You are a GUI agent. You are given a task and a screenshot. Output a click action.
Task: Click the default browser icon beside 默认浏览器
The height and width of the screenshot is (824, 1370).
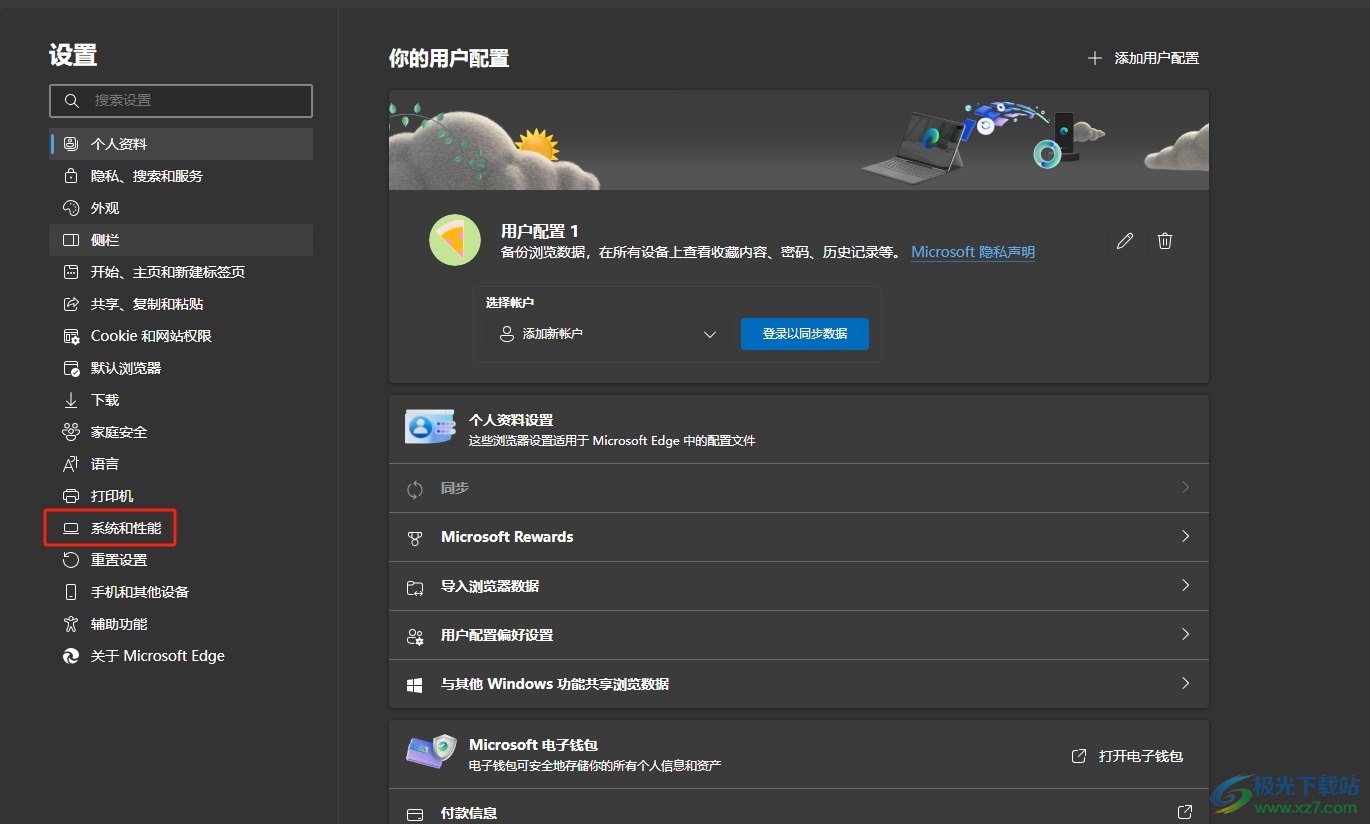click(x=71, y=368)
